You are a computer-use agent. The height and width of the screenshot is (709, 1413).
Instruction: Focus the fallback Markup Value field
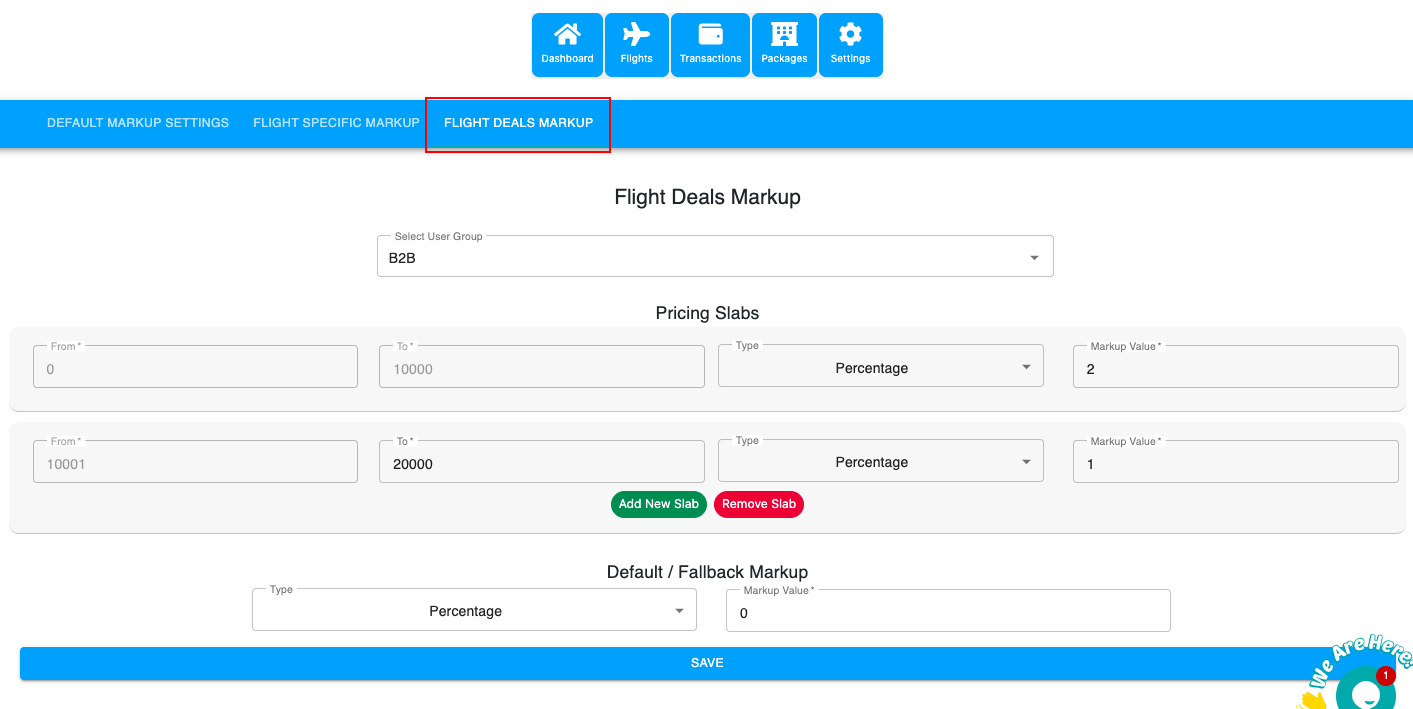(x=947, y=613)
